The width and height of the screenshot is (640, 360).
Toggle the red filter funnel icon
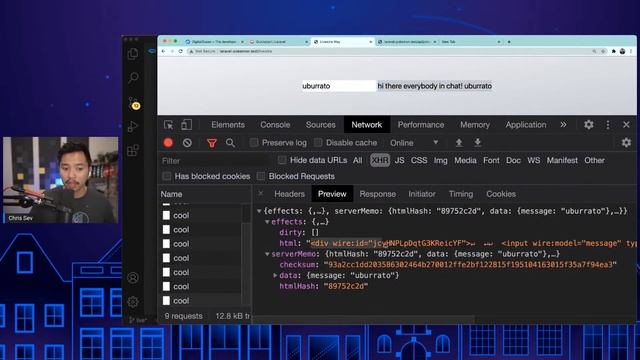211,143
